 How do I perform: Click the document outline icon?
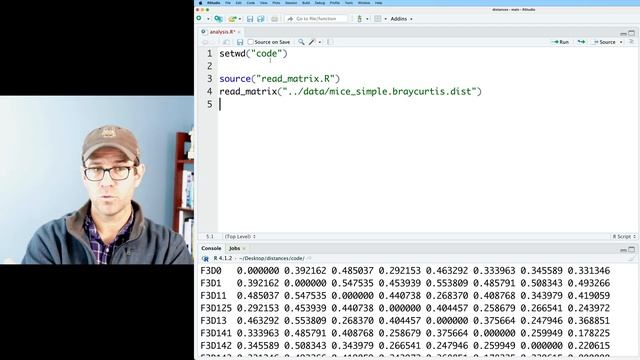(631, 42)
